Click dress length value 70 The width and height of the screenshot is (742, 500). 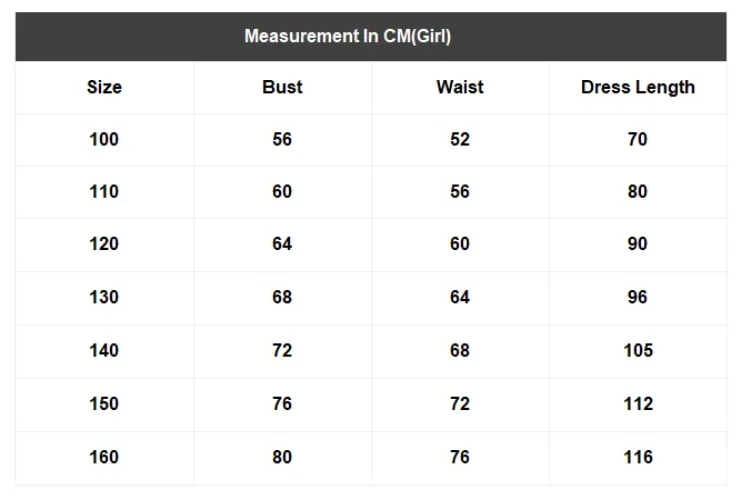coord(637,139)
